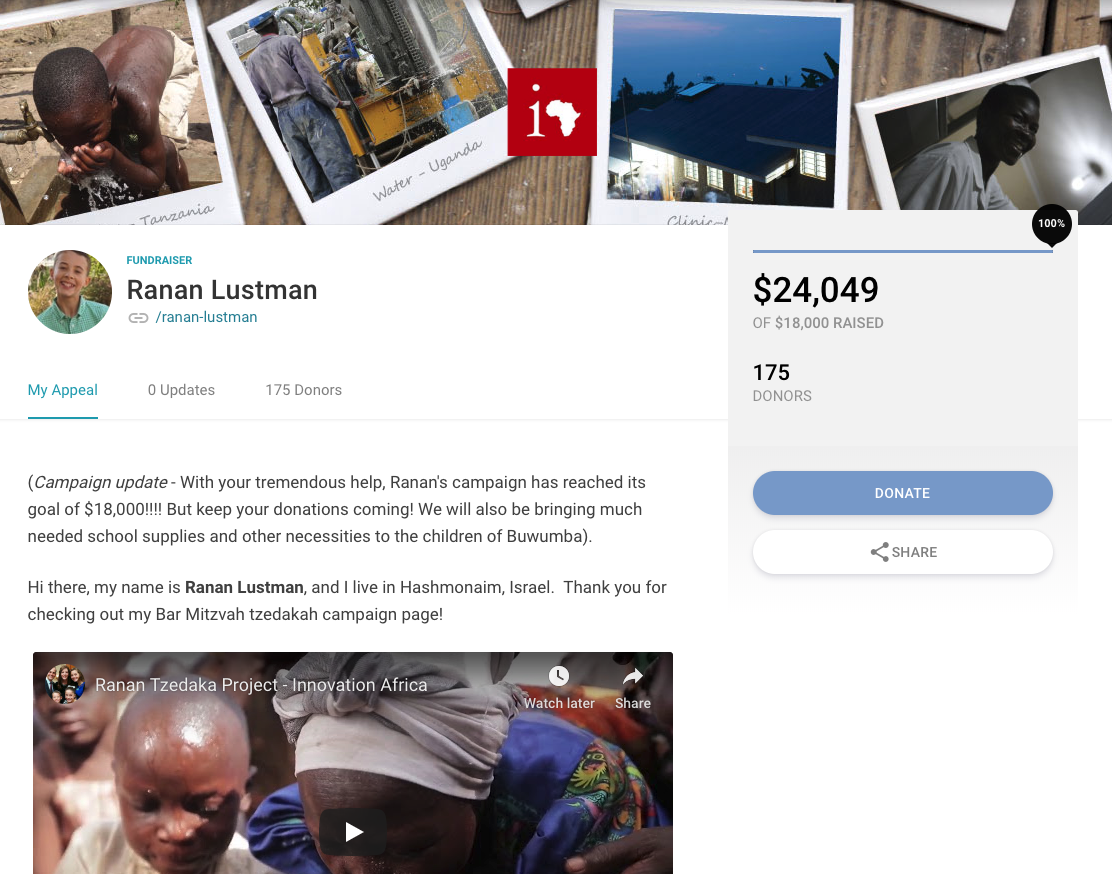Image resolution: width=1112 pixels, height=874 pixels.
Task: Click the 100% progress badge
Action: tap(1051, 224)
